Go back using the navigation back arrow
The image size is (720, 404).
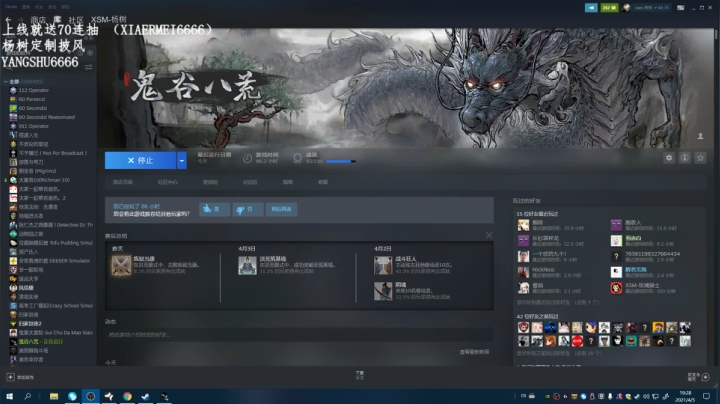pos(8,20)
